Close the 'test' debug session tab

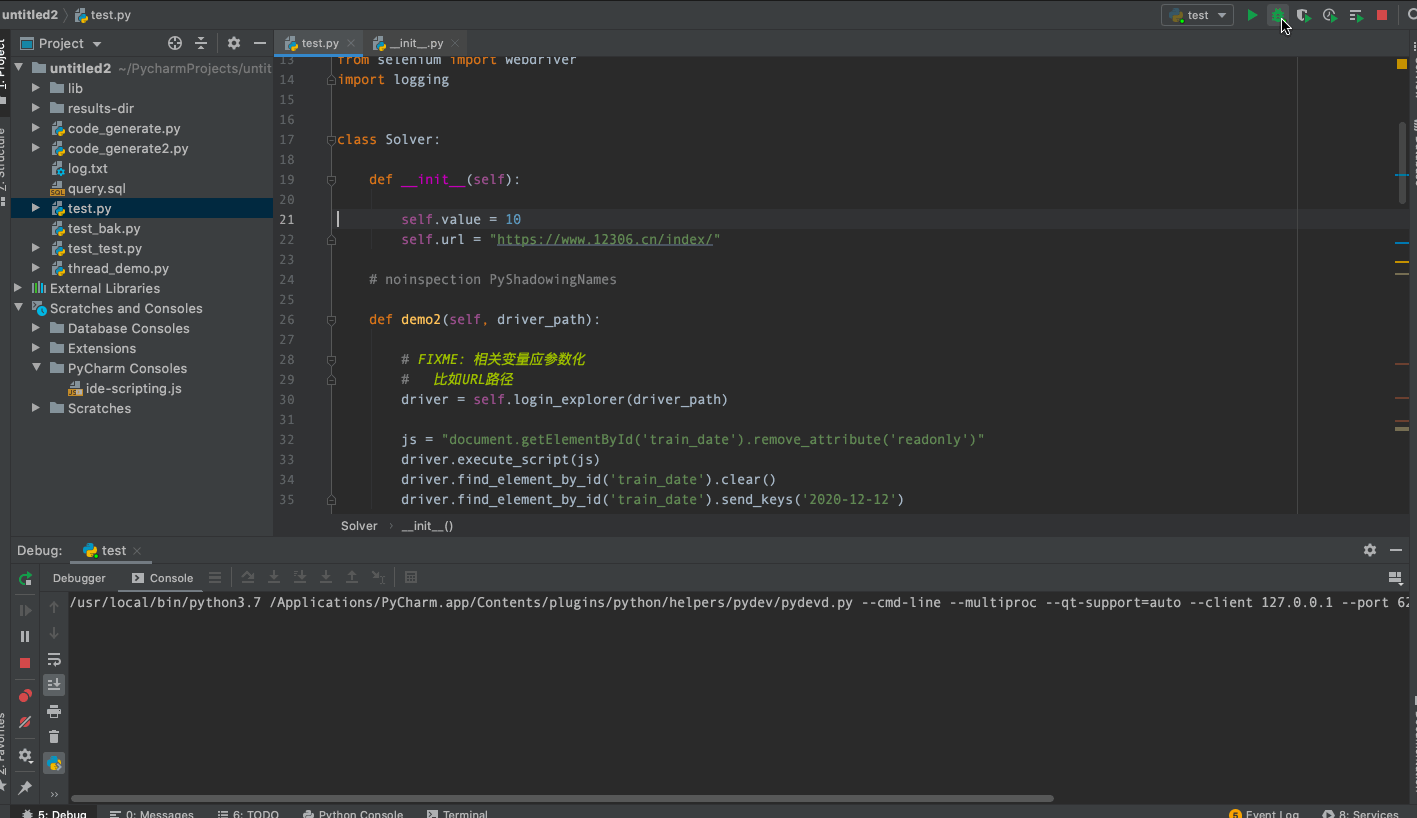[137, 551]
